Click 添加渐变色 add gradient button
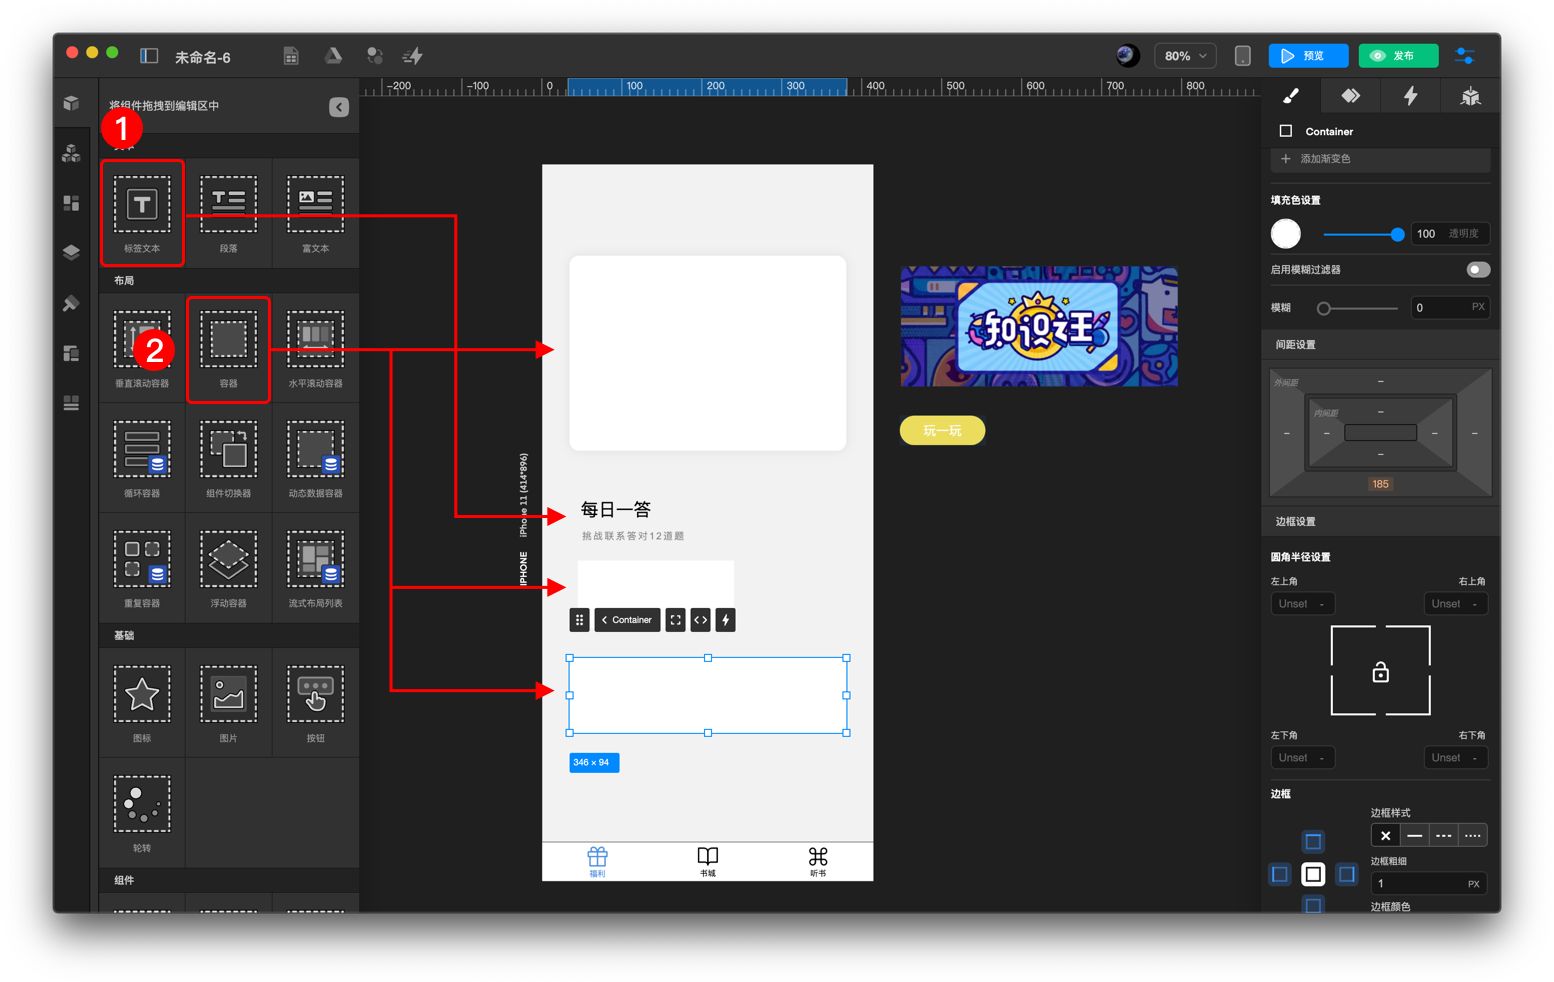1554x982 pixels. (1380, 159)
